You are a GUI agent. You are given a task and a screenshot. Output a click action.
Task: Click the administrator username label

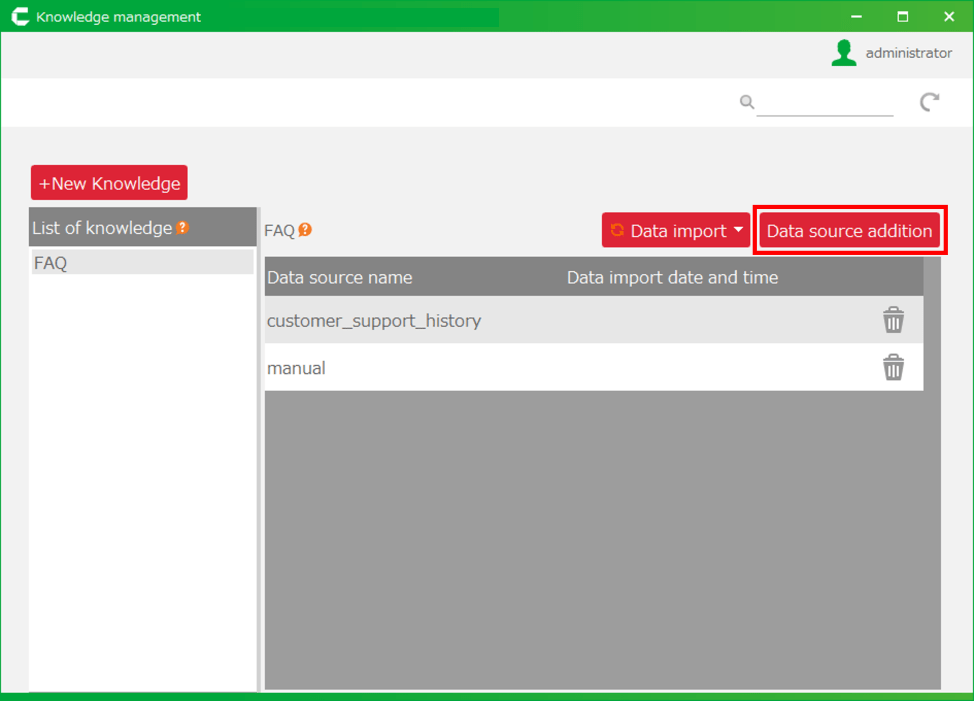click(908, 53)
